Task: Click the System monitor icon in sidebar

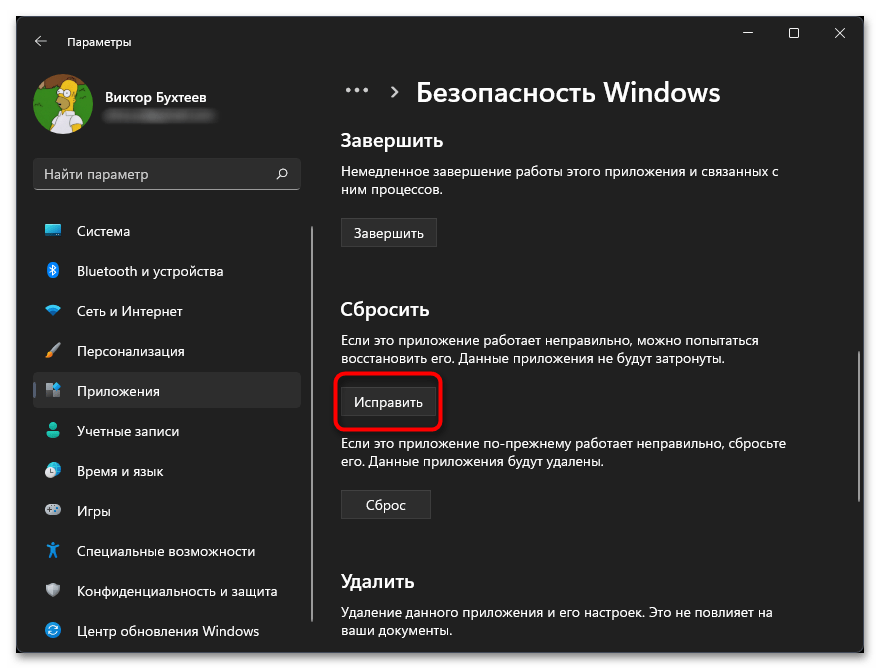Action: pyautogui.click(x=54, y=231)
